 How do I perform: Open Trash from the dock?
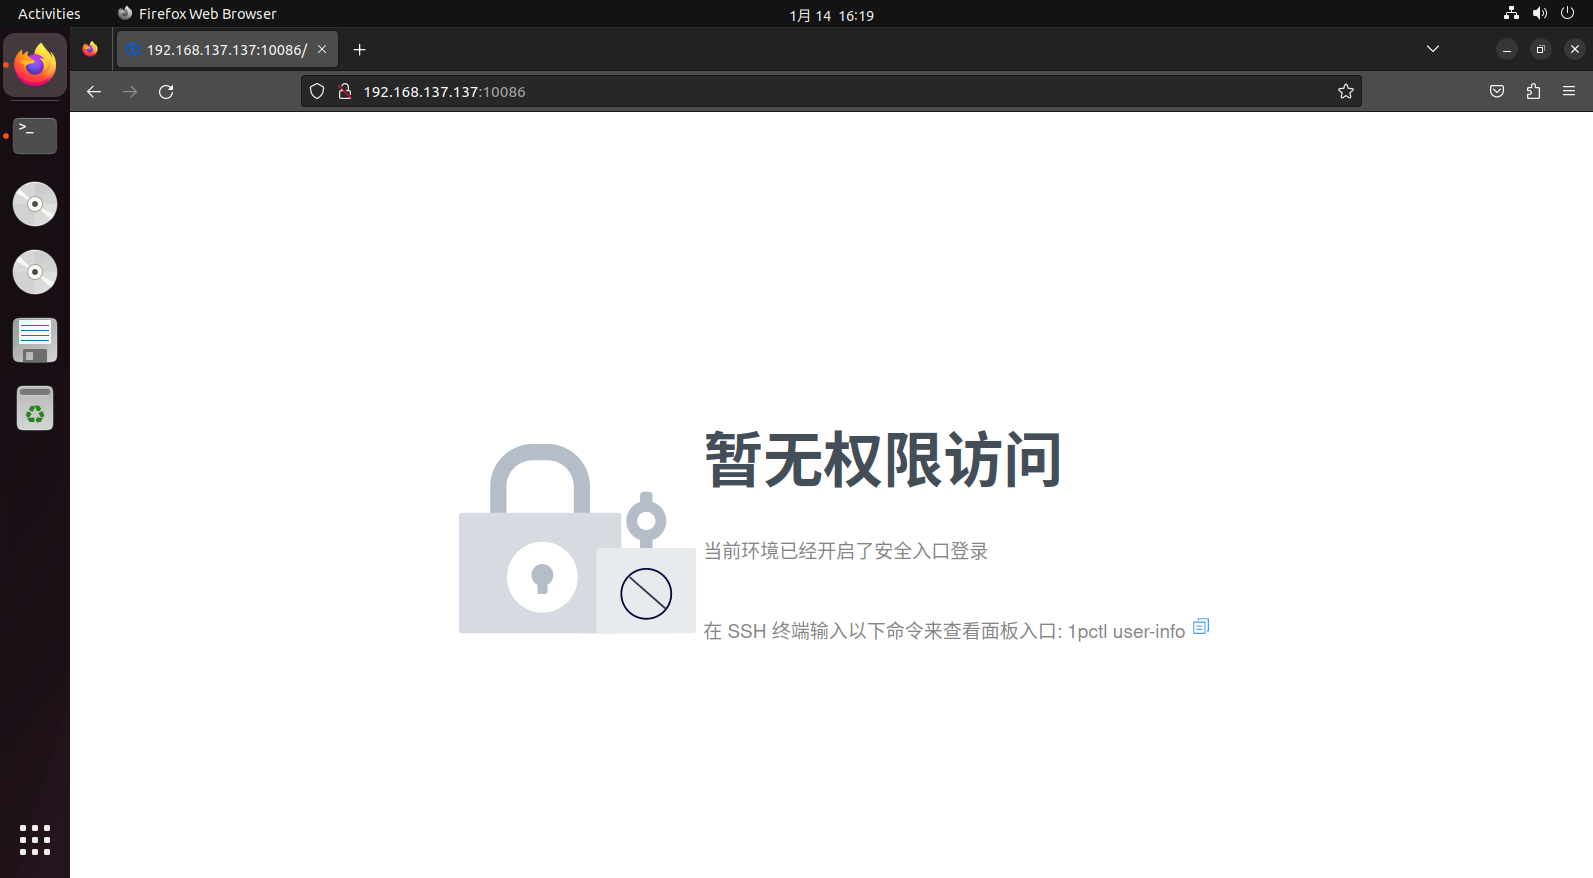click(35, 408)
